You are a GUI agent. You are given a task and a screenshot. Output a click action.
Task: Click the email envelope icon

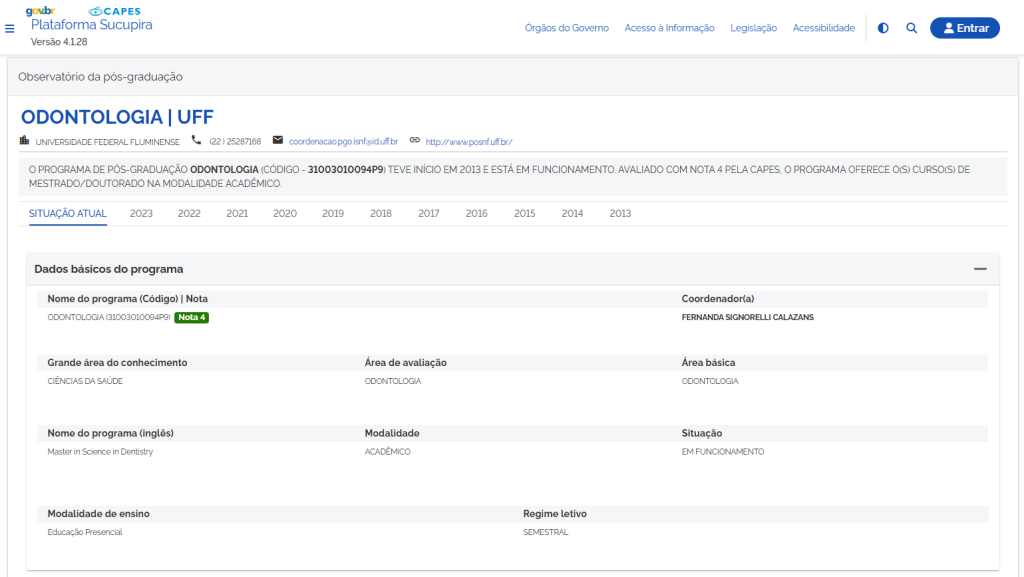(278, 140)
